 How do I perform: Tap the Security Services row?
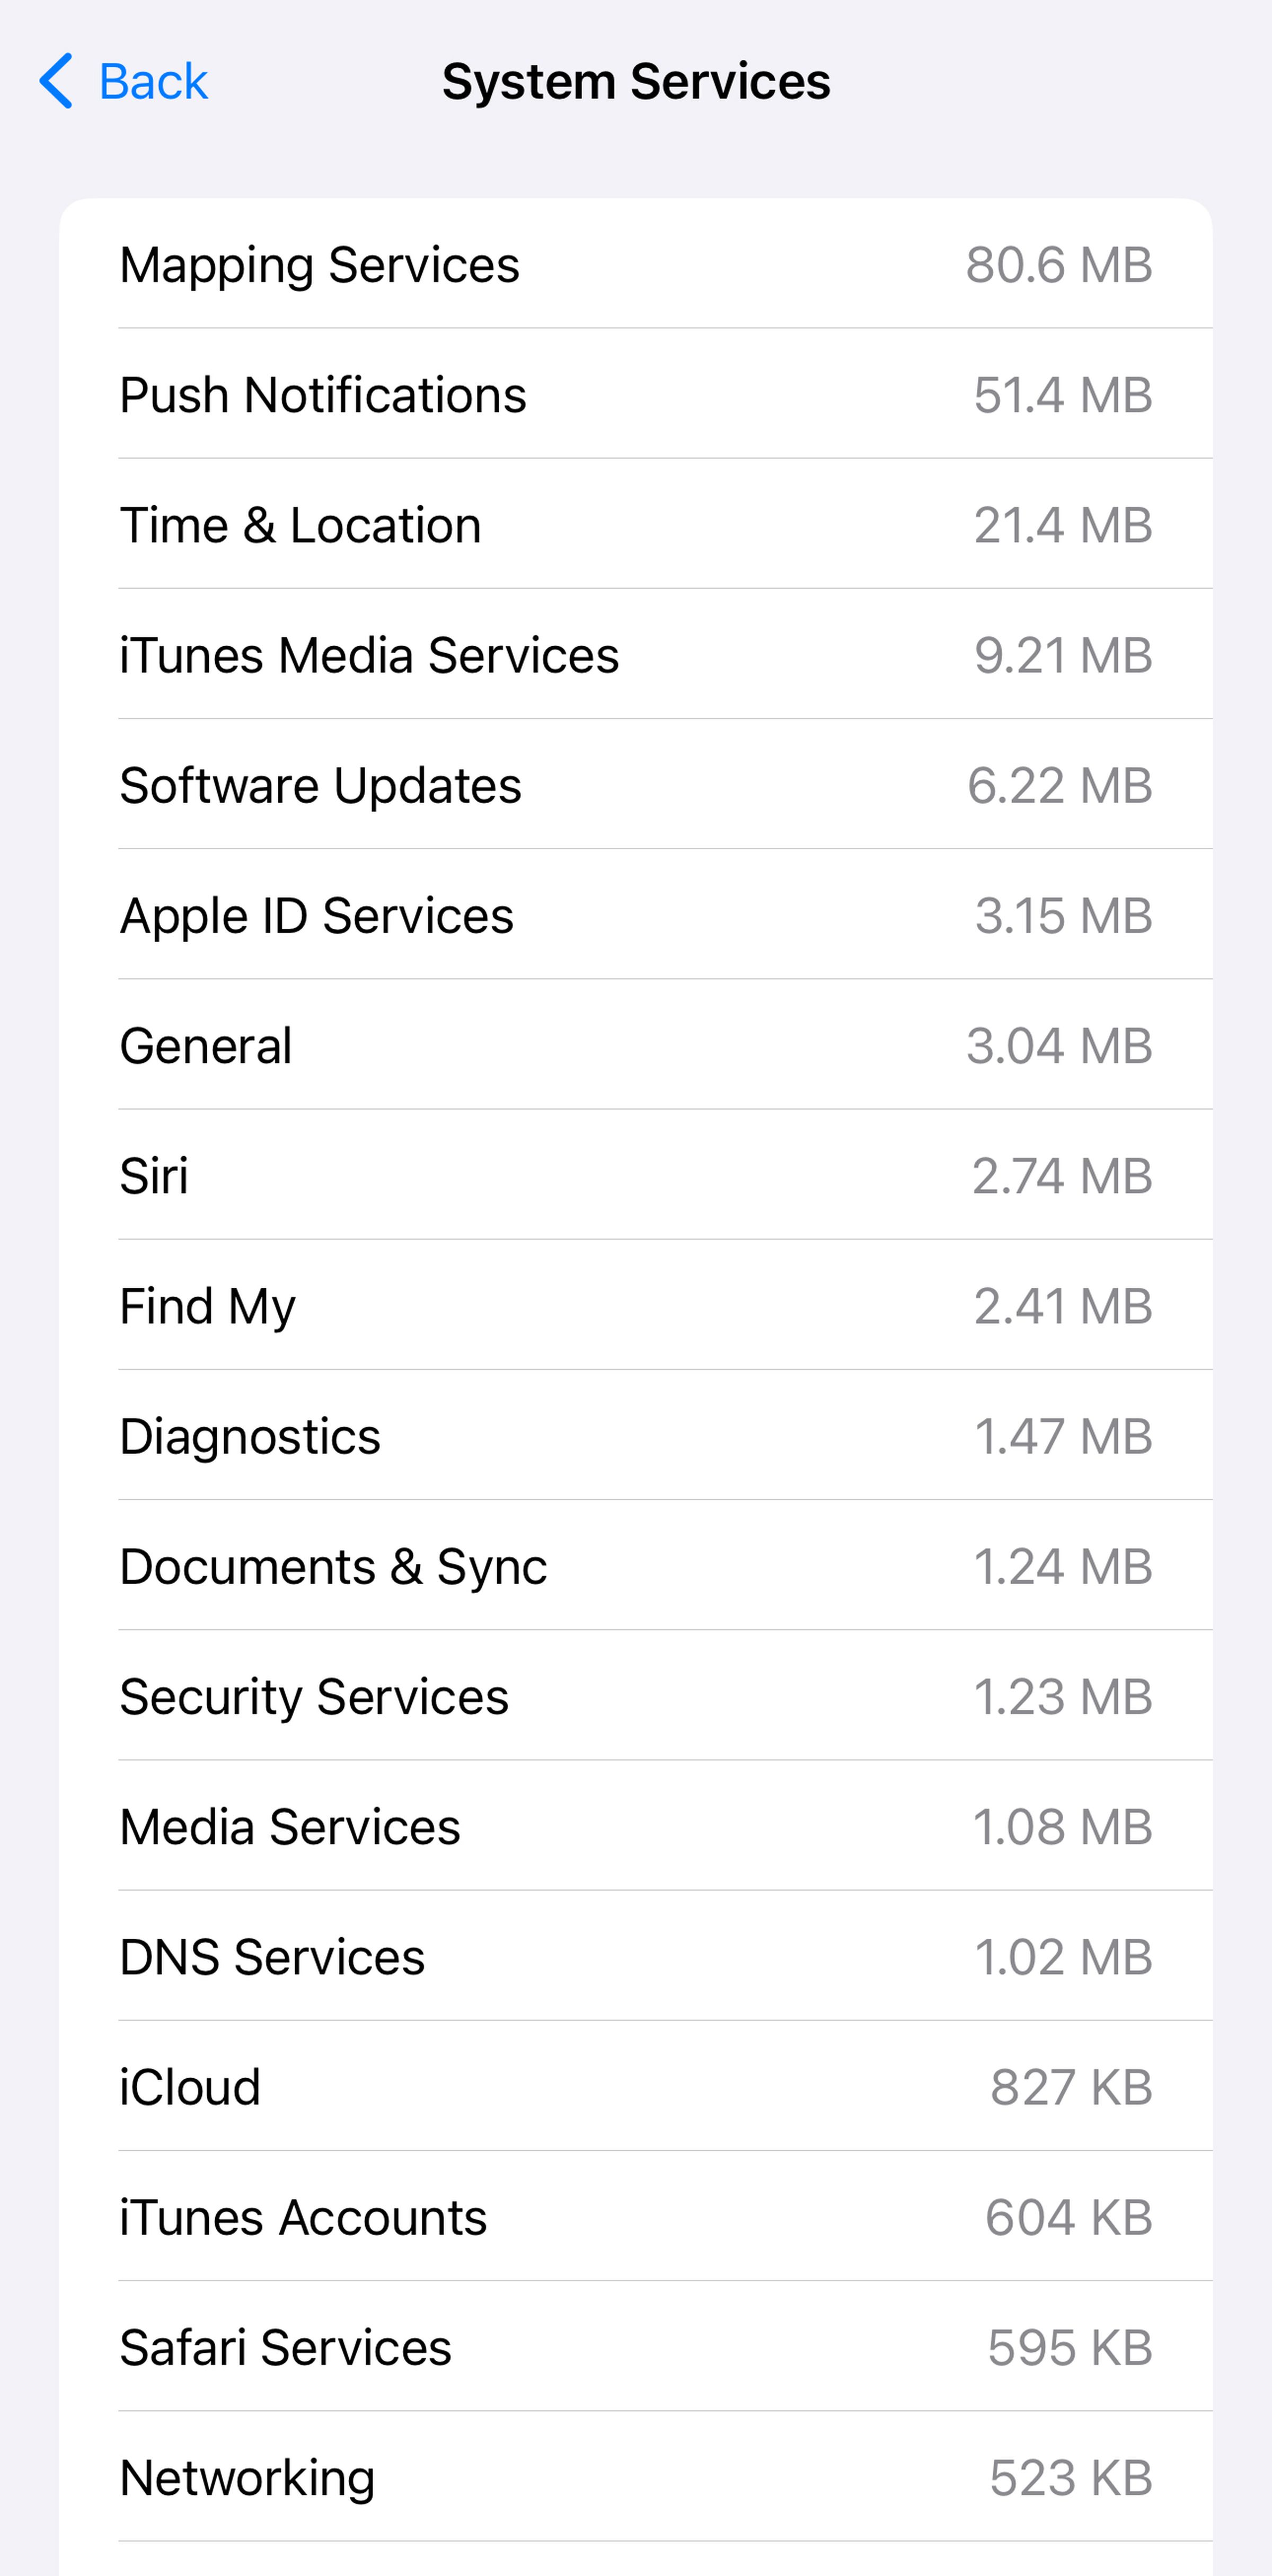[x=636, y=1696]
